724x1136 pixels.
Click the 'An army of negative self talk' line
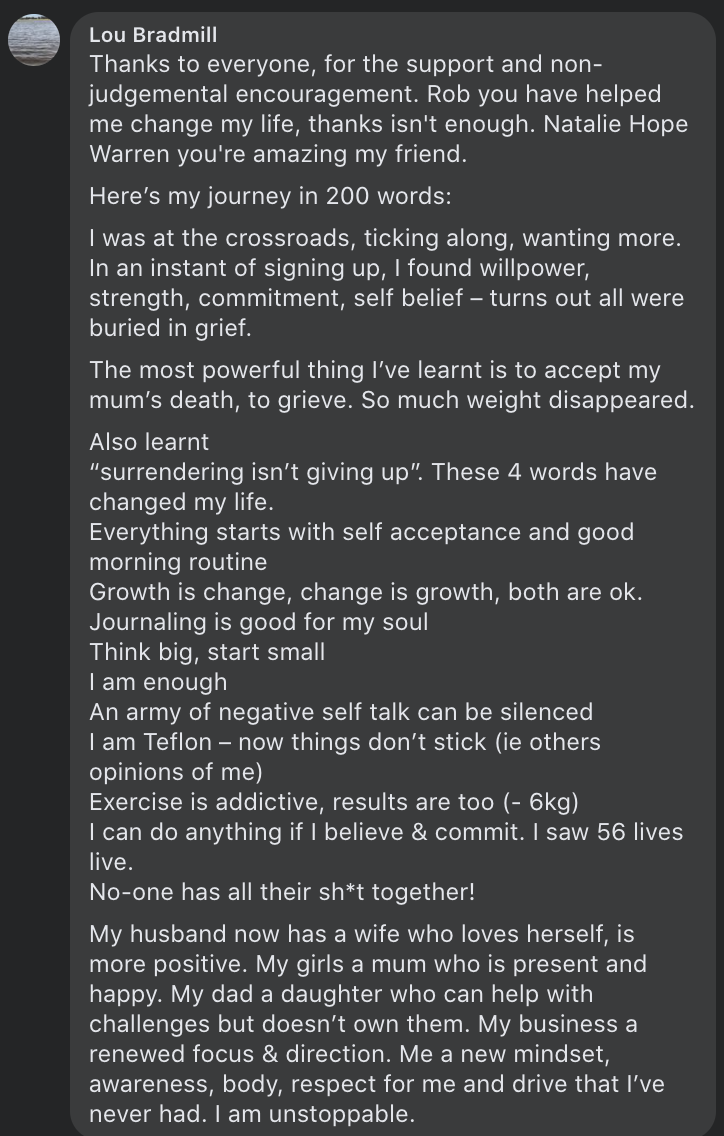click(341, 712)
